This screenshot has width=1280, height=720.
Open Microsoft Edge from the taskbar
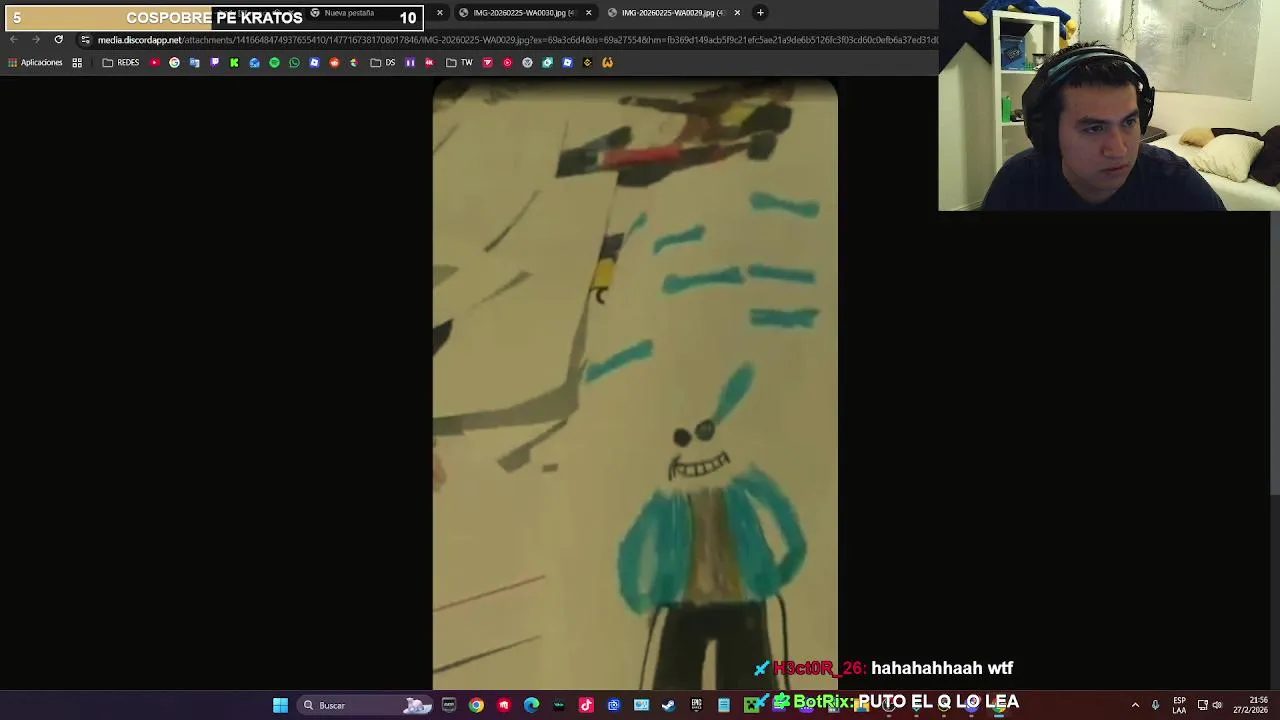(x=531, y=705)
